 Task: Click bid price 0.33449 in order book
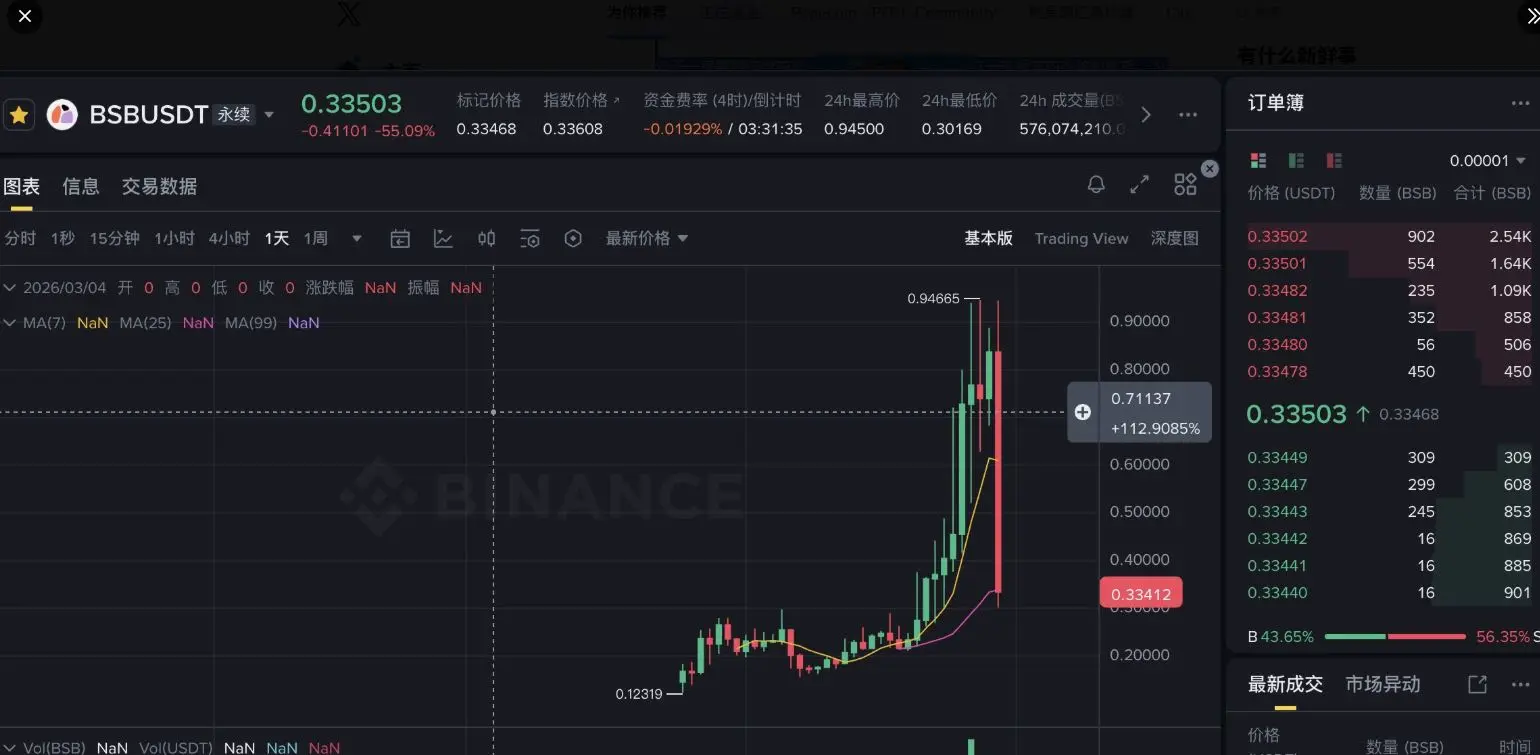(1277, 458)
